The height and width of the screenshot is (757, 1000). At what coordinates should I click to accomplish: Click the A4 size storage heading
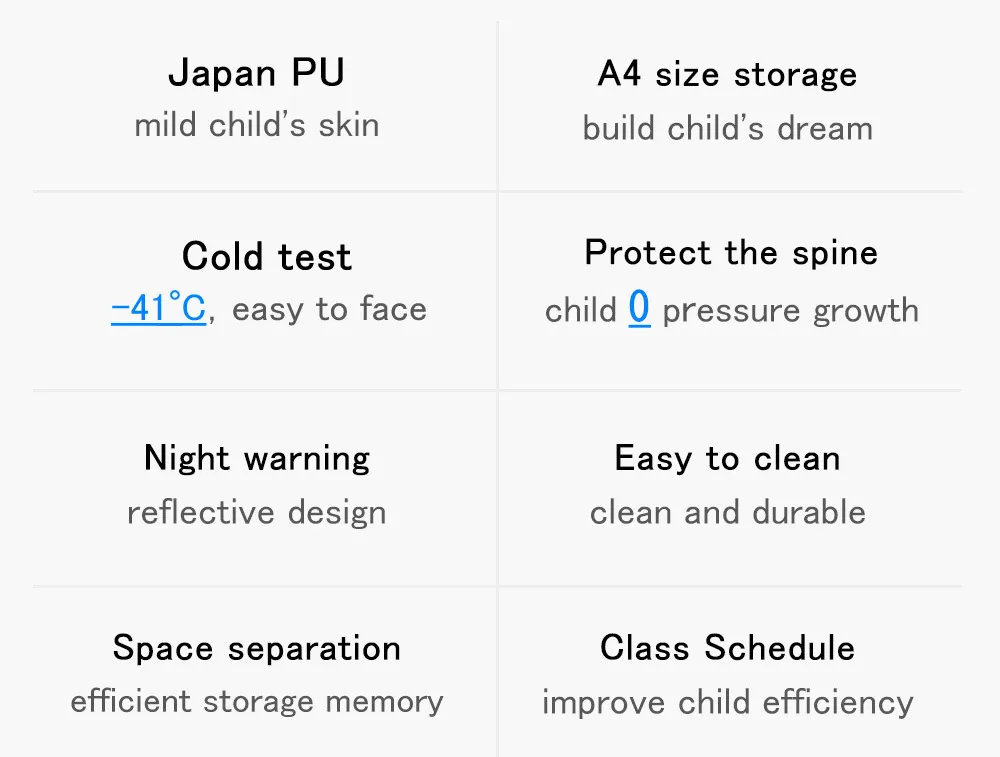coord(728,74)
